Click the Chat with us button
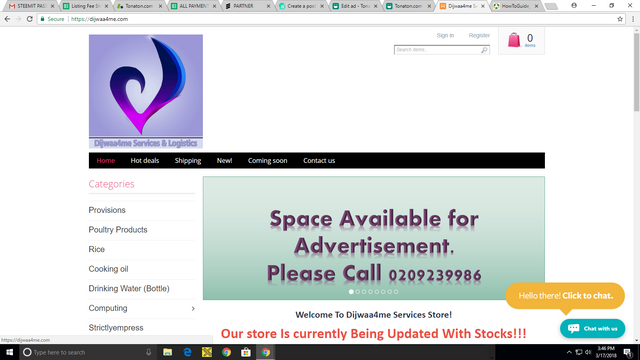This screenshot has height=360, width=640. pos(592,329)
